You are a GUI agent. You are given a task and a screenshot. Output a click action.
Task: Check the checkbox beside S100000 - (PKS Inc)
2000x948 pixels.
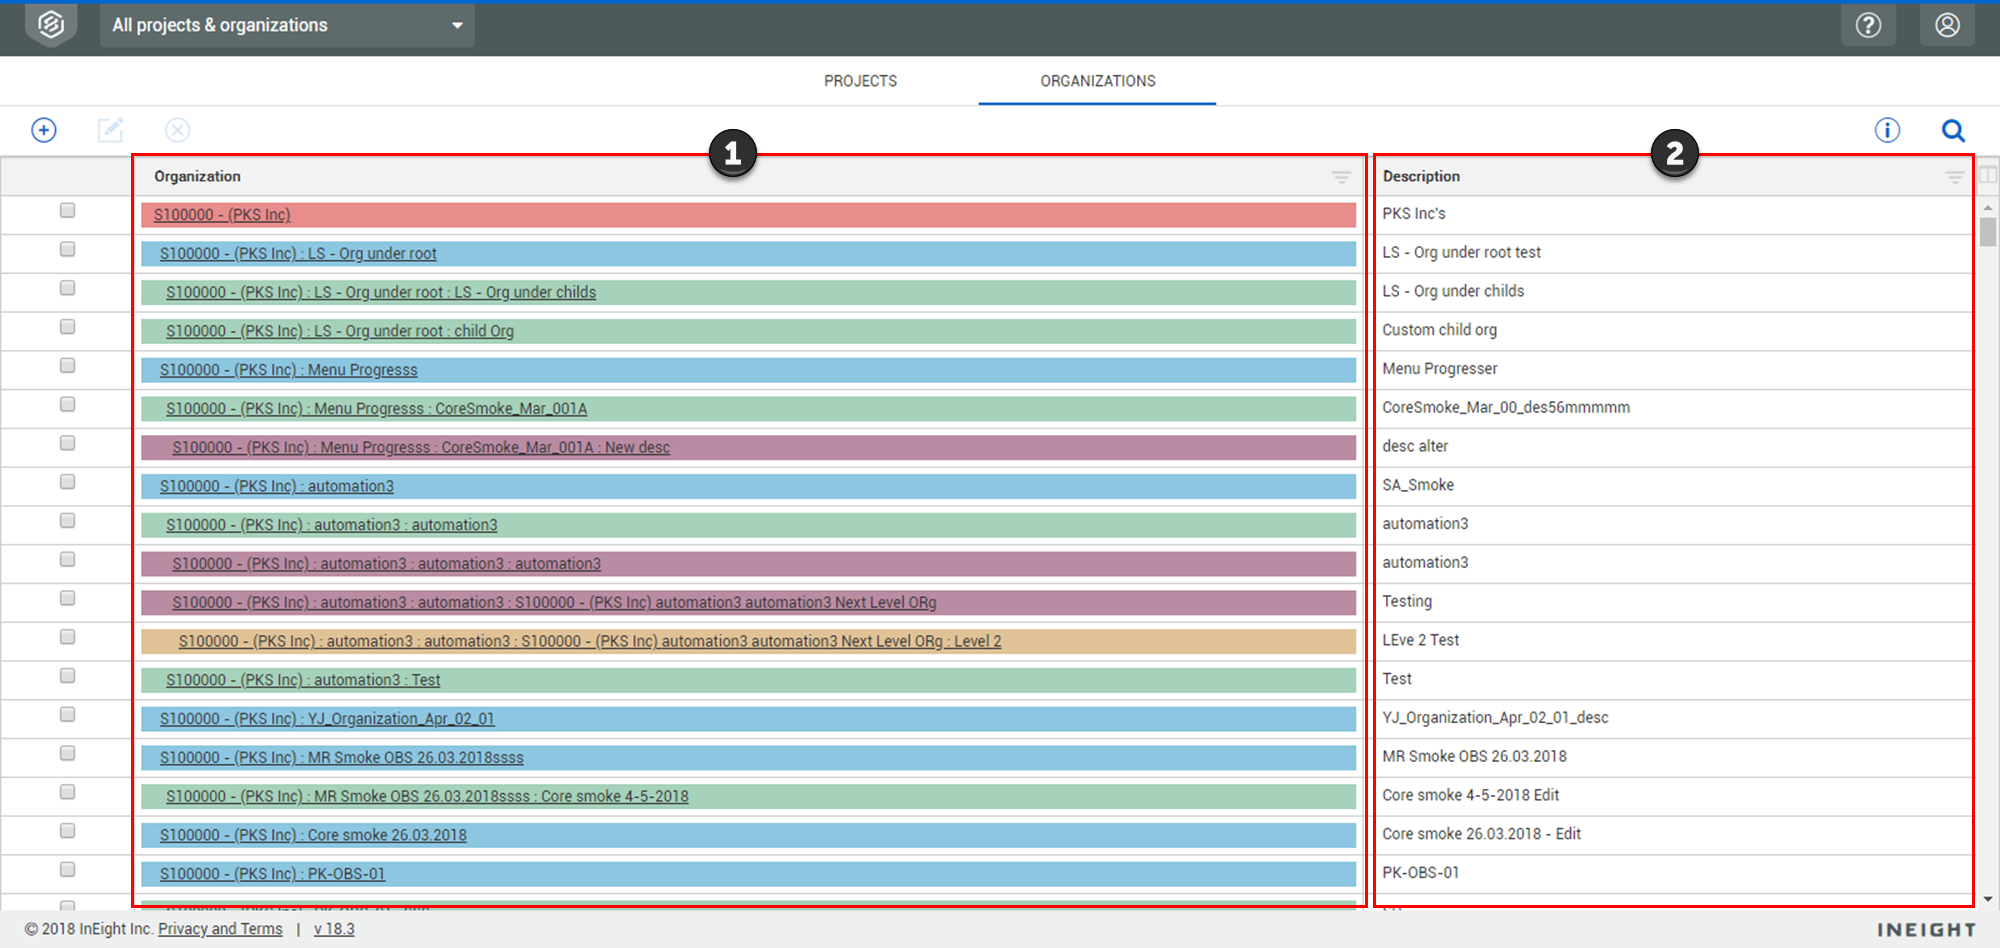click(x=67, y=210)
